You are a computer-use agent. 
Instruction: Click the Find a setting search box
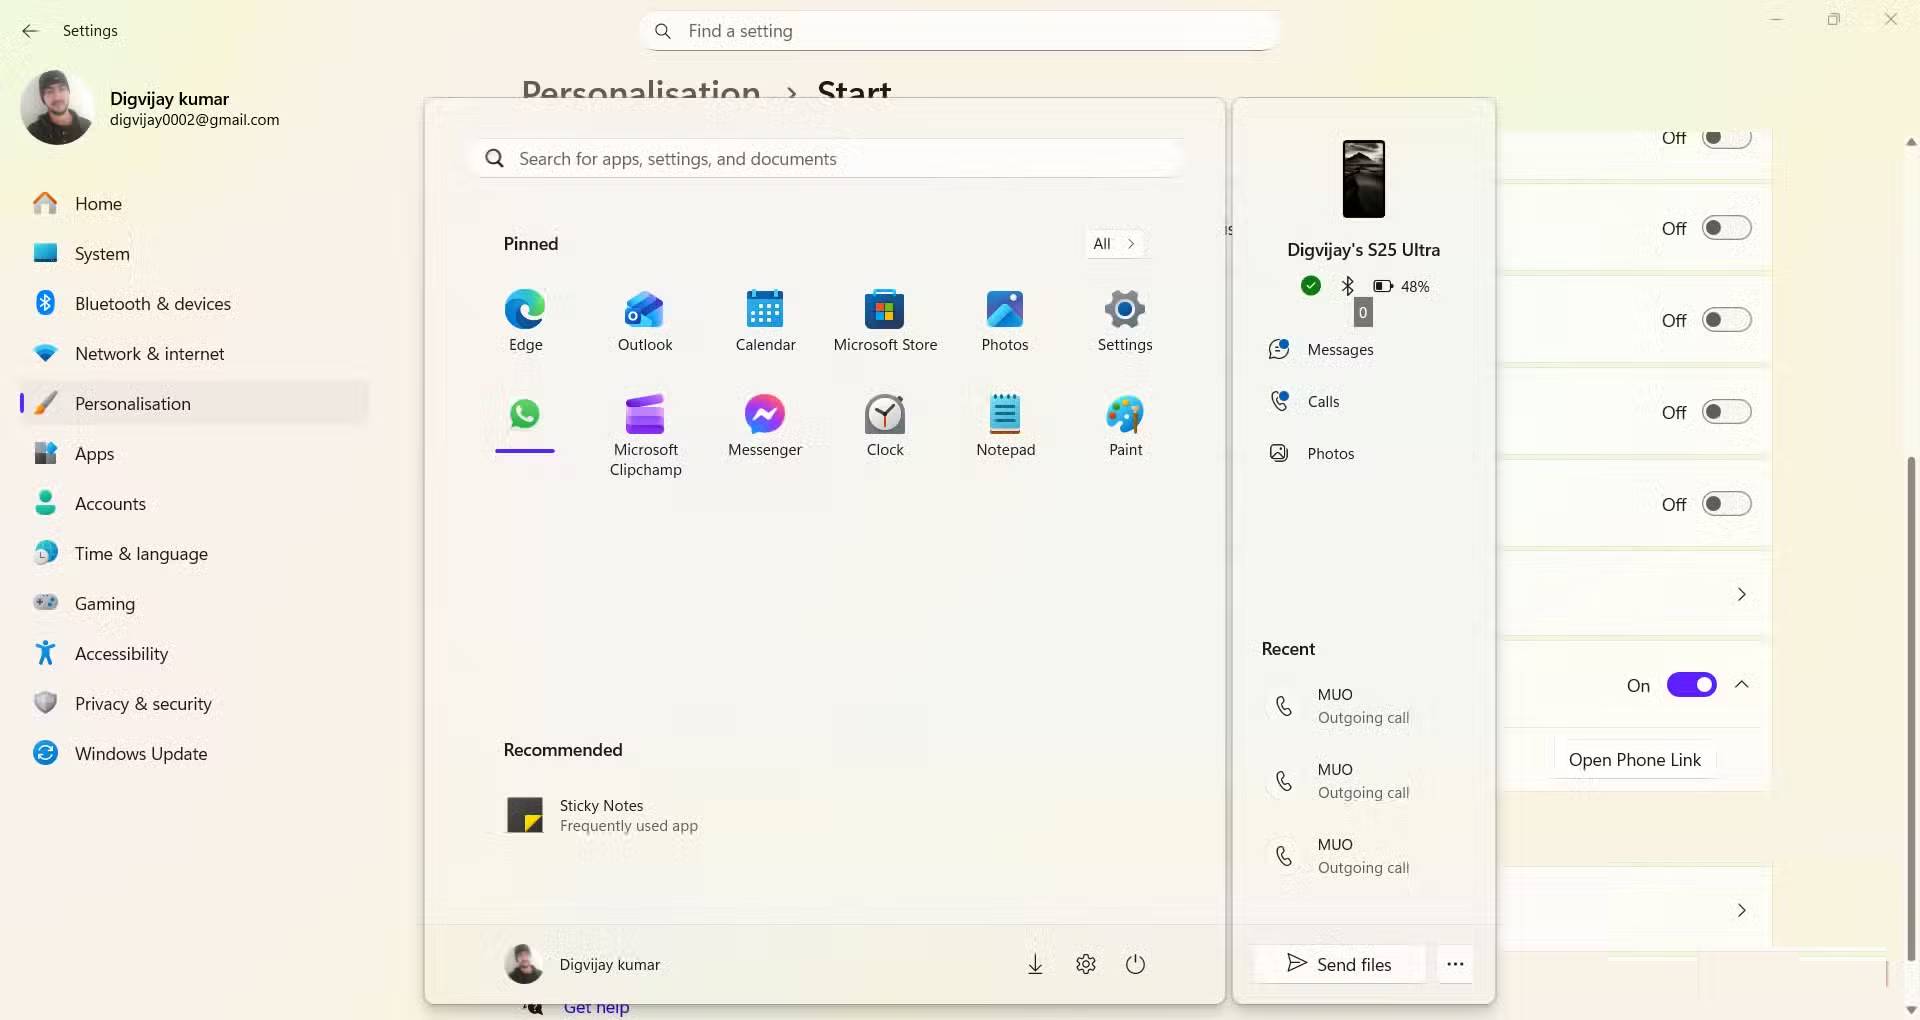click(960, 31)
